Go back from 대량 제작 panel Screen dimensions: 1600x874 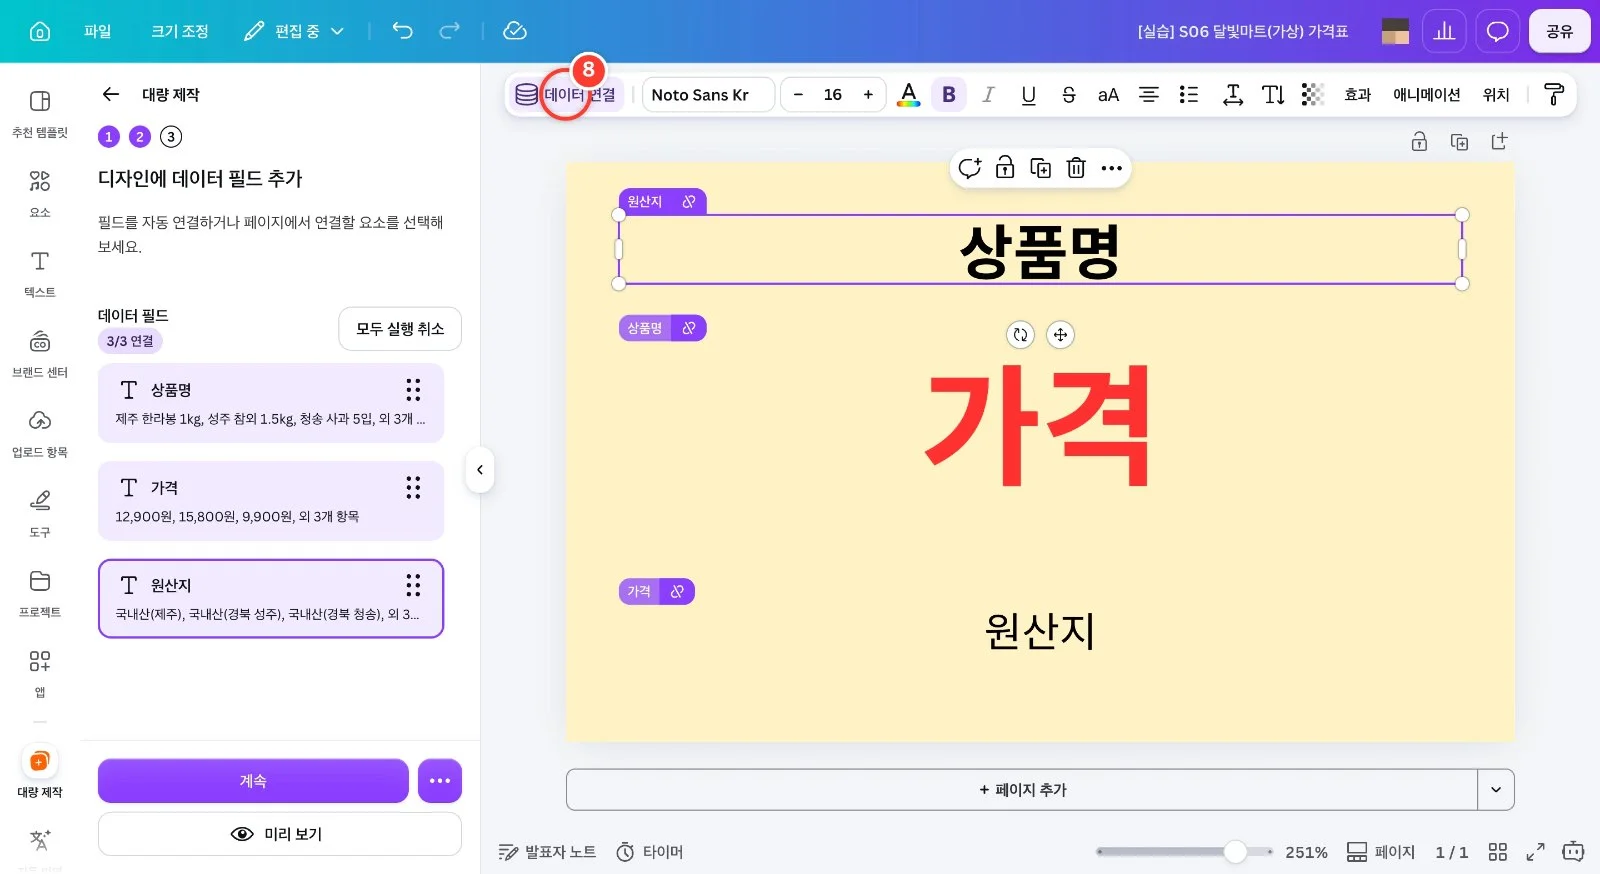coord(111,94)
